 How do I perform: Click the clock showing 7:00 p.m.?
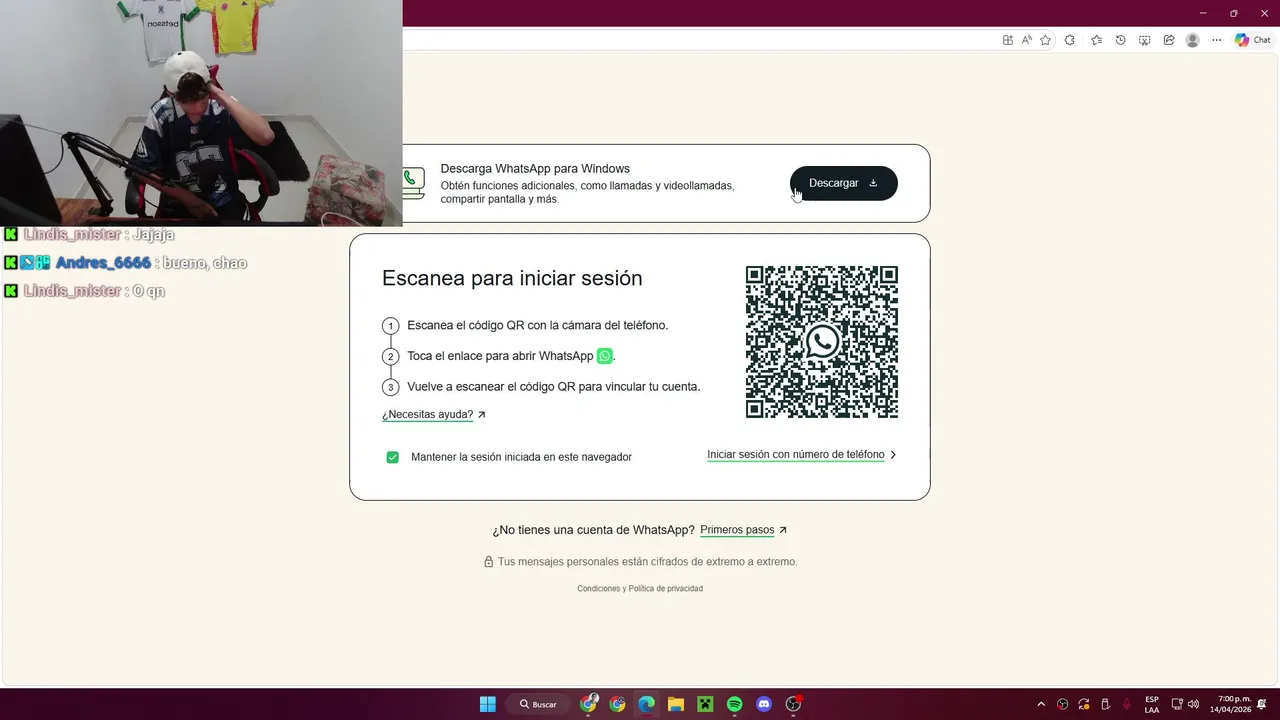[x=1230, y=704]
